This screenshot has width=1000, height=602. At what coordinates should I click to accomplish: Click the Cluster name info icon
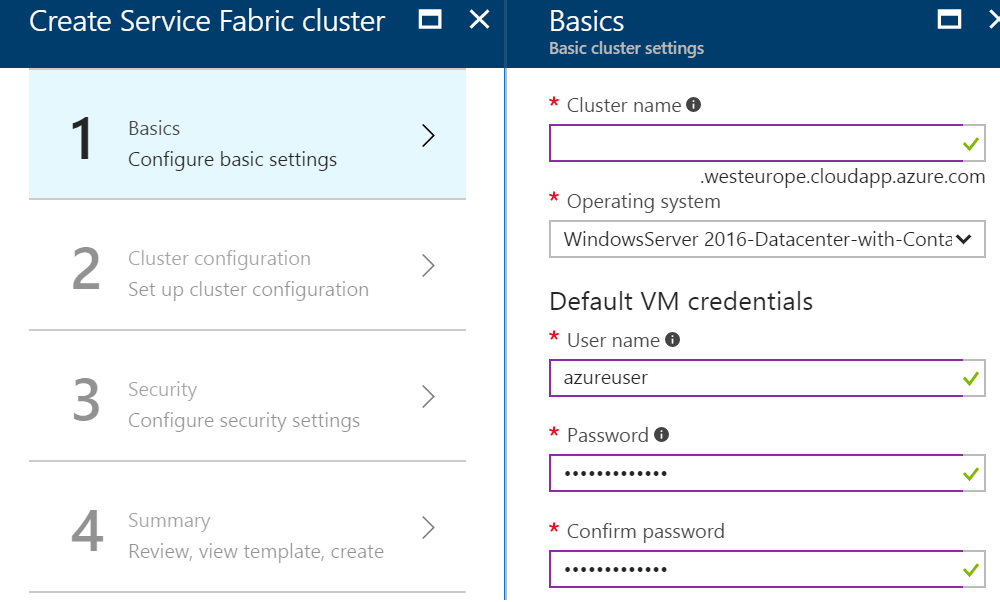pos(693,105)
